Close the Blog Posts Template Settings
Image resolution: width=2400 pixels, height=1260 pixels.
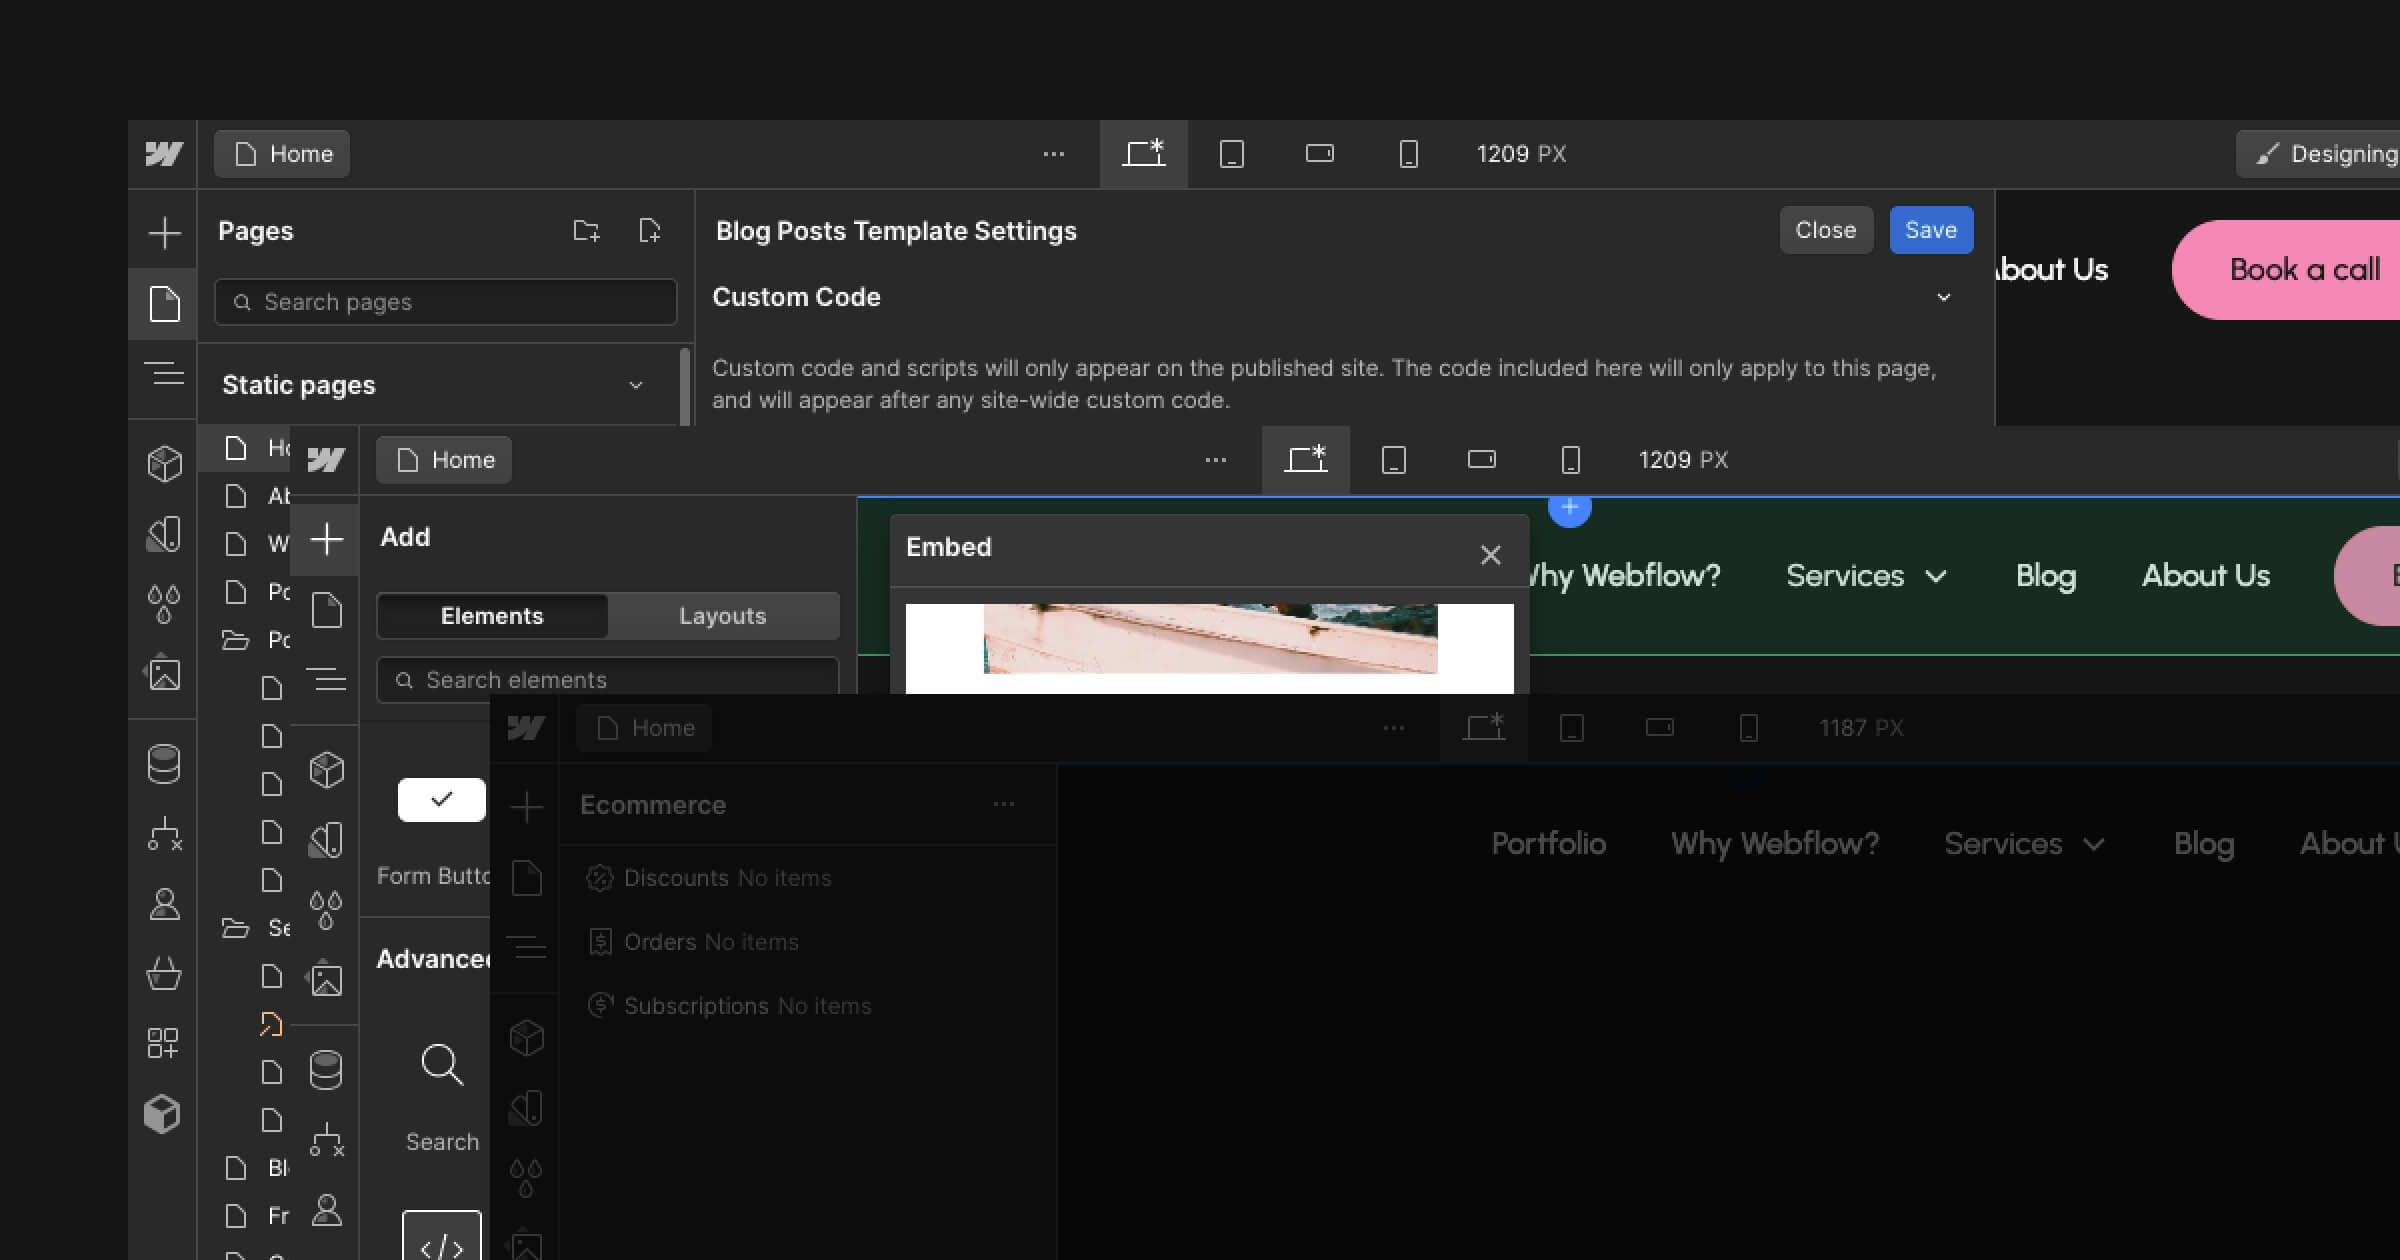1826,230
